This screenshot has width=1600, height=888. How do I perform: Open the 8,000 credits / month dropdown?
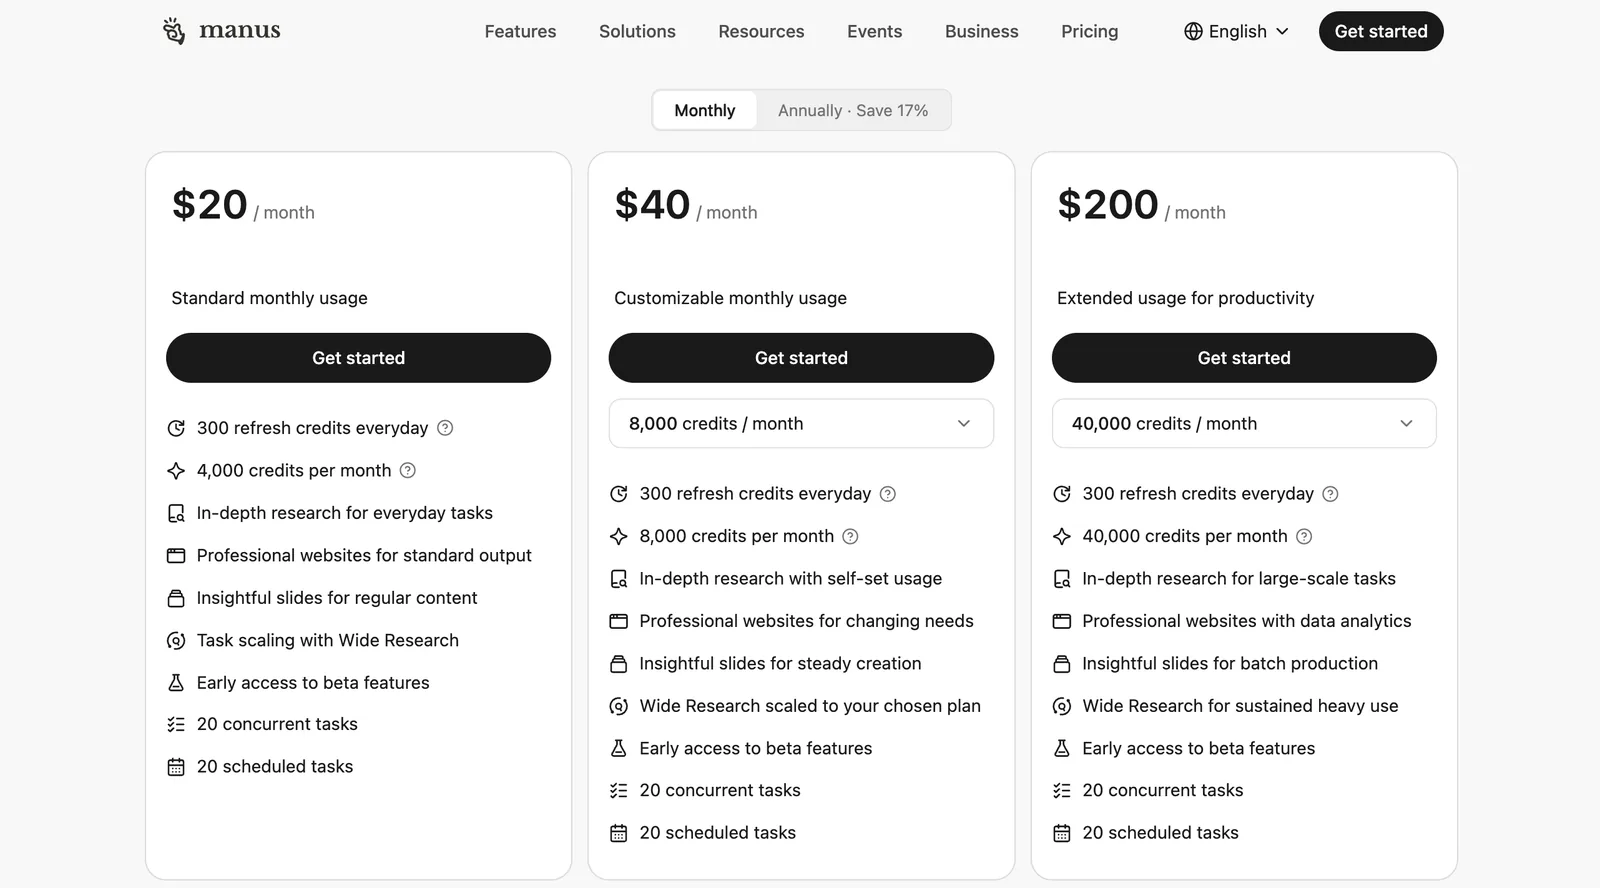pos(801,424)
